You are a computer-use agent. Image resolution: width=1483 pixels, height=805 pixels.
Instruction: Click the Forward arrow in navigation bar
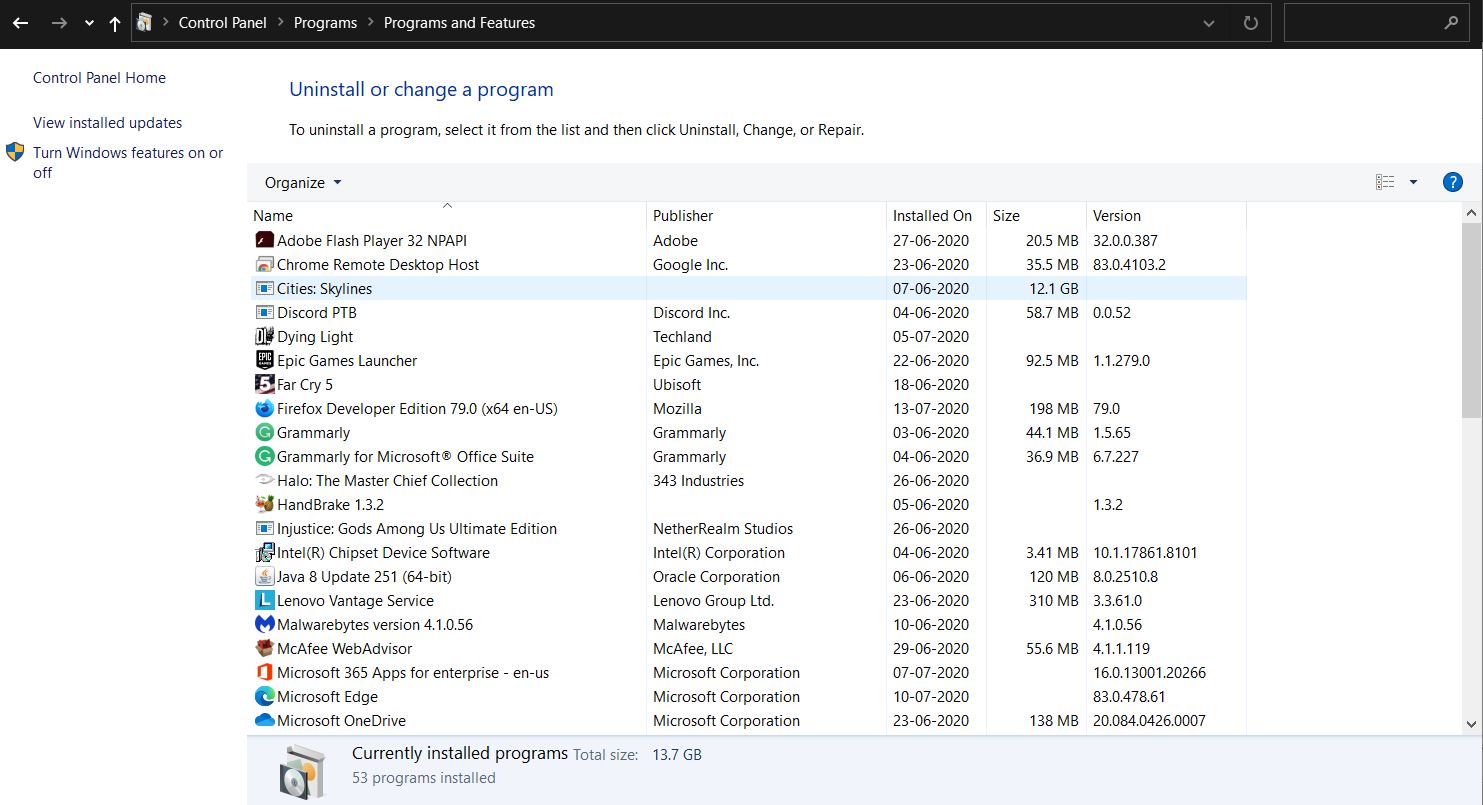[x=59, y=22]
